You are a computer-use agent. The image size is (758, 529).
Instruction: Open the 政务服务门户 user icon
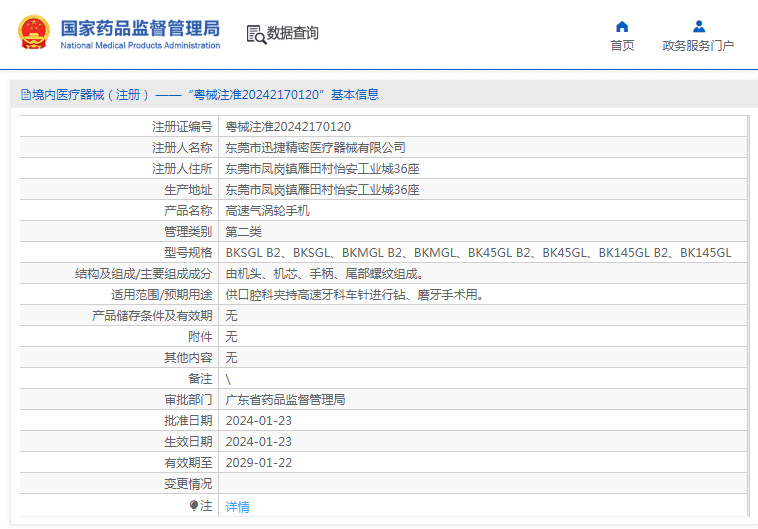click(699, 26)
